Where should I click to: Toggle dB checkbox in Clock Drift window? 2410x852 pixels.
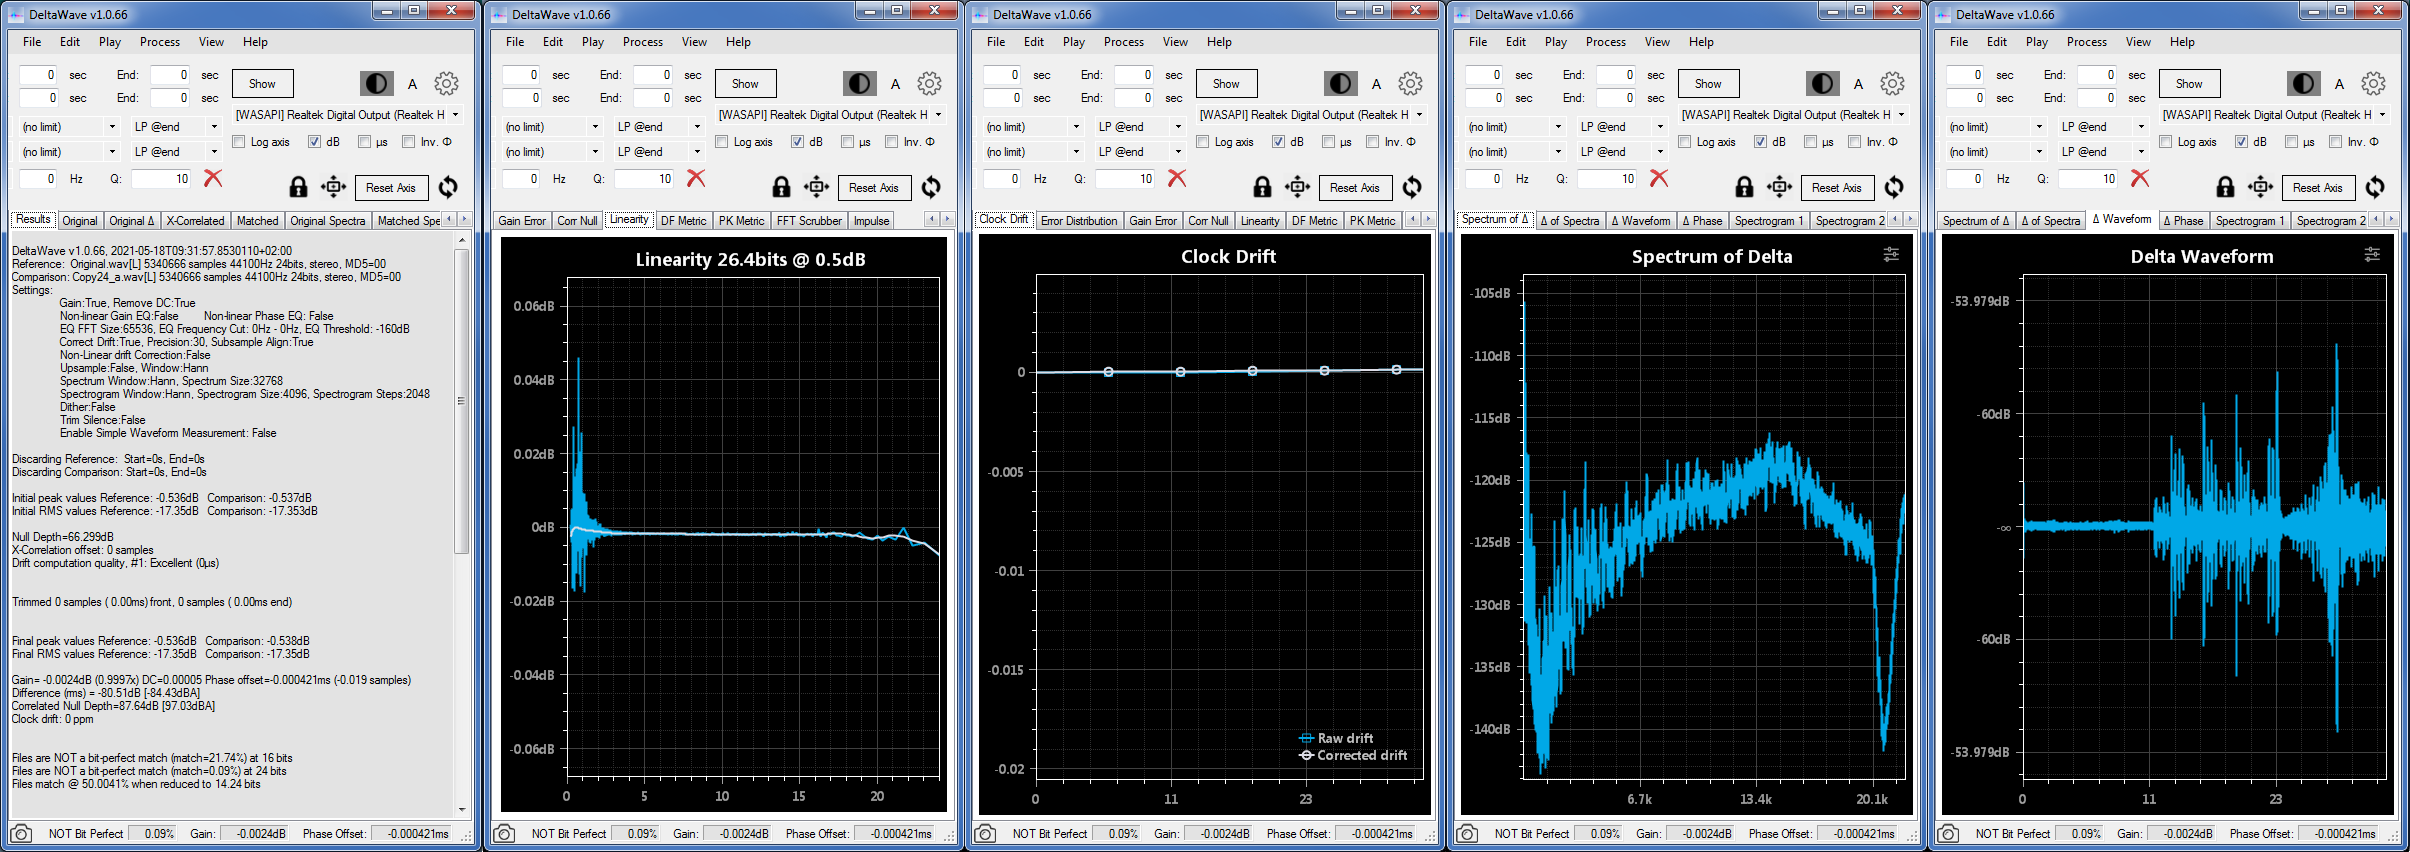(x=1279, y=142)
